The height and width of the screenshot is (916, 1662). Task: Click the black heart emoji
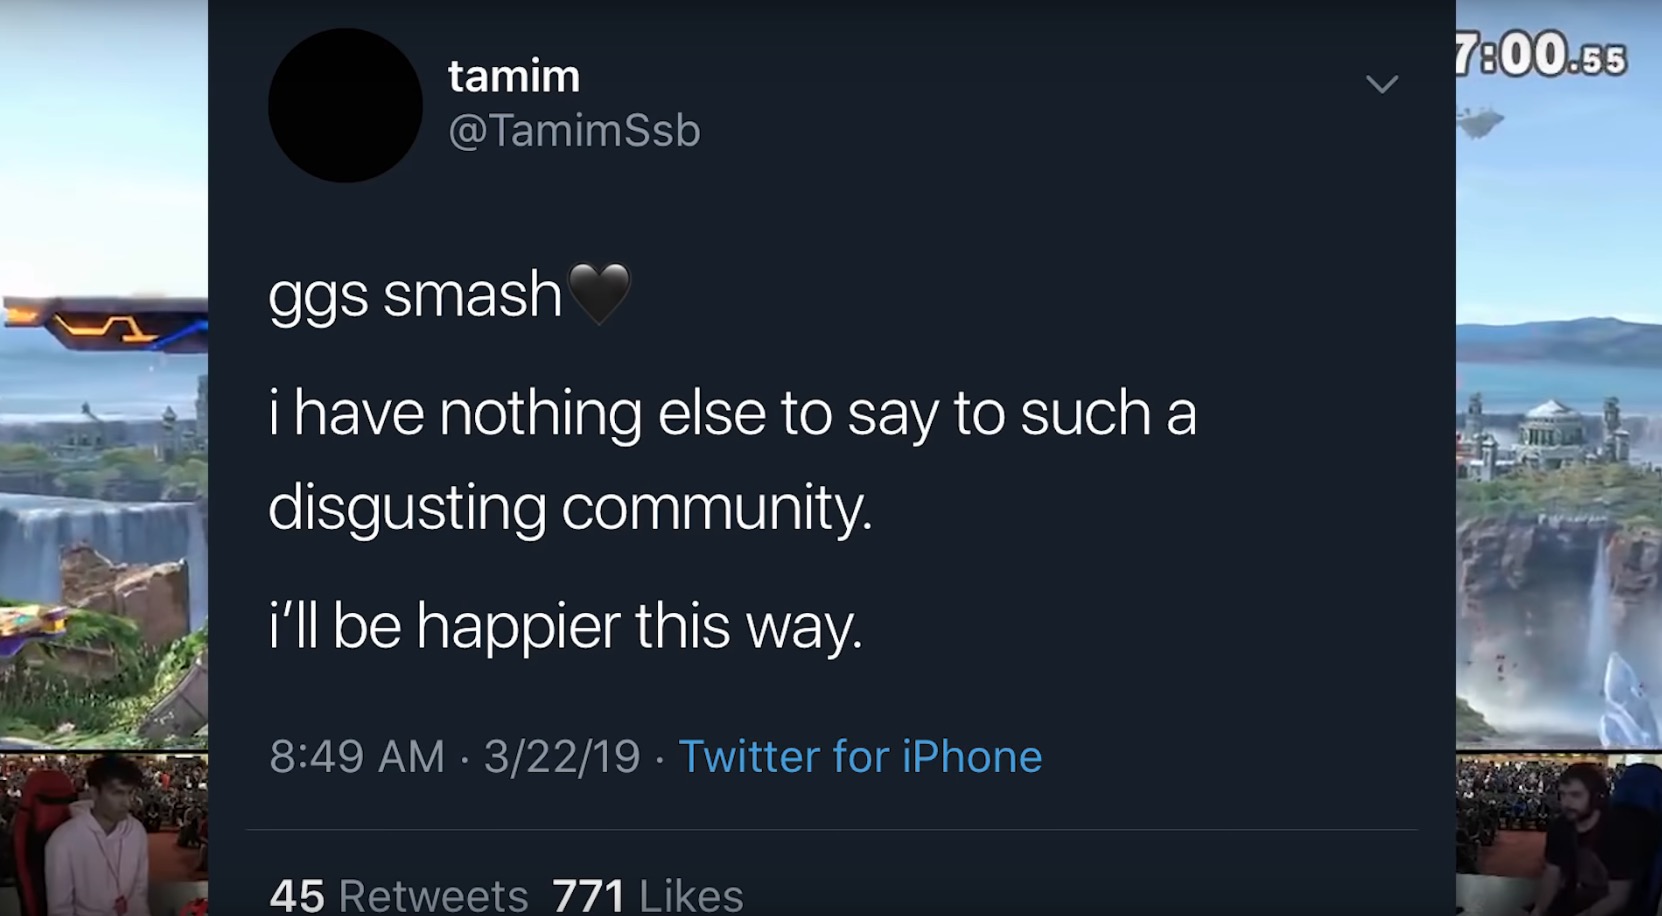[x=599, y=293]
